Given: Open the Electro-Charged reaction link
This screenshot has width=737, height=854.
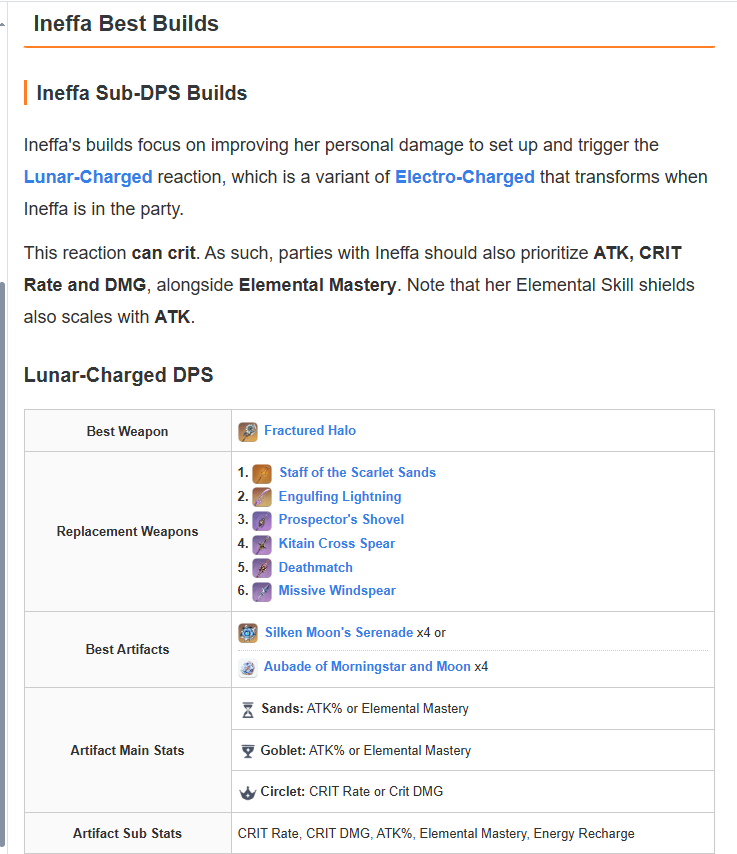Looking at the screenshot, I should 465,177.
